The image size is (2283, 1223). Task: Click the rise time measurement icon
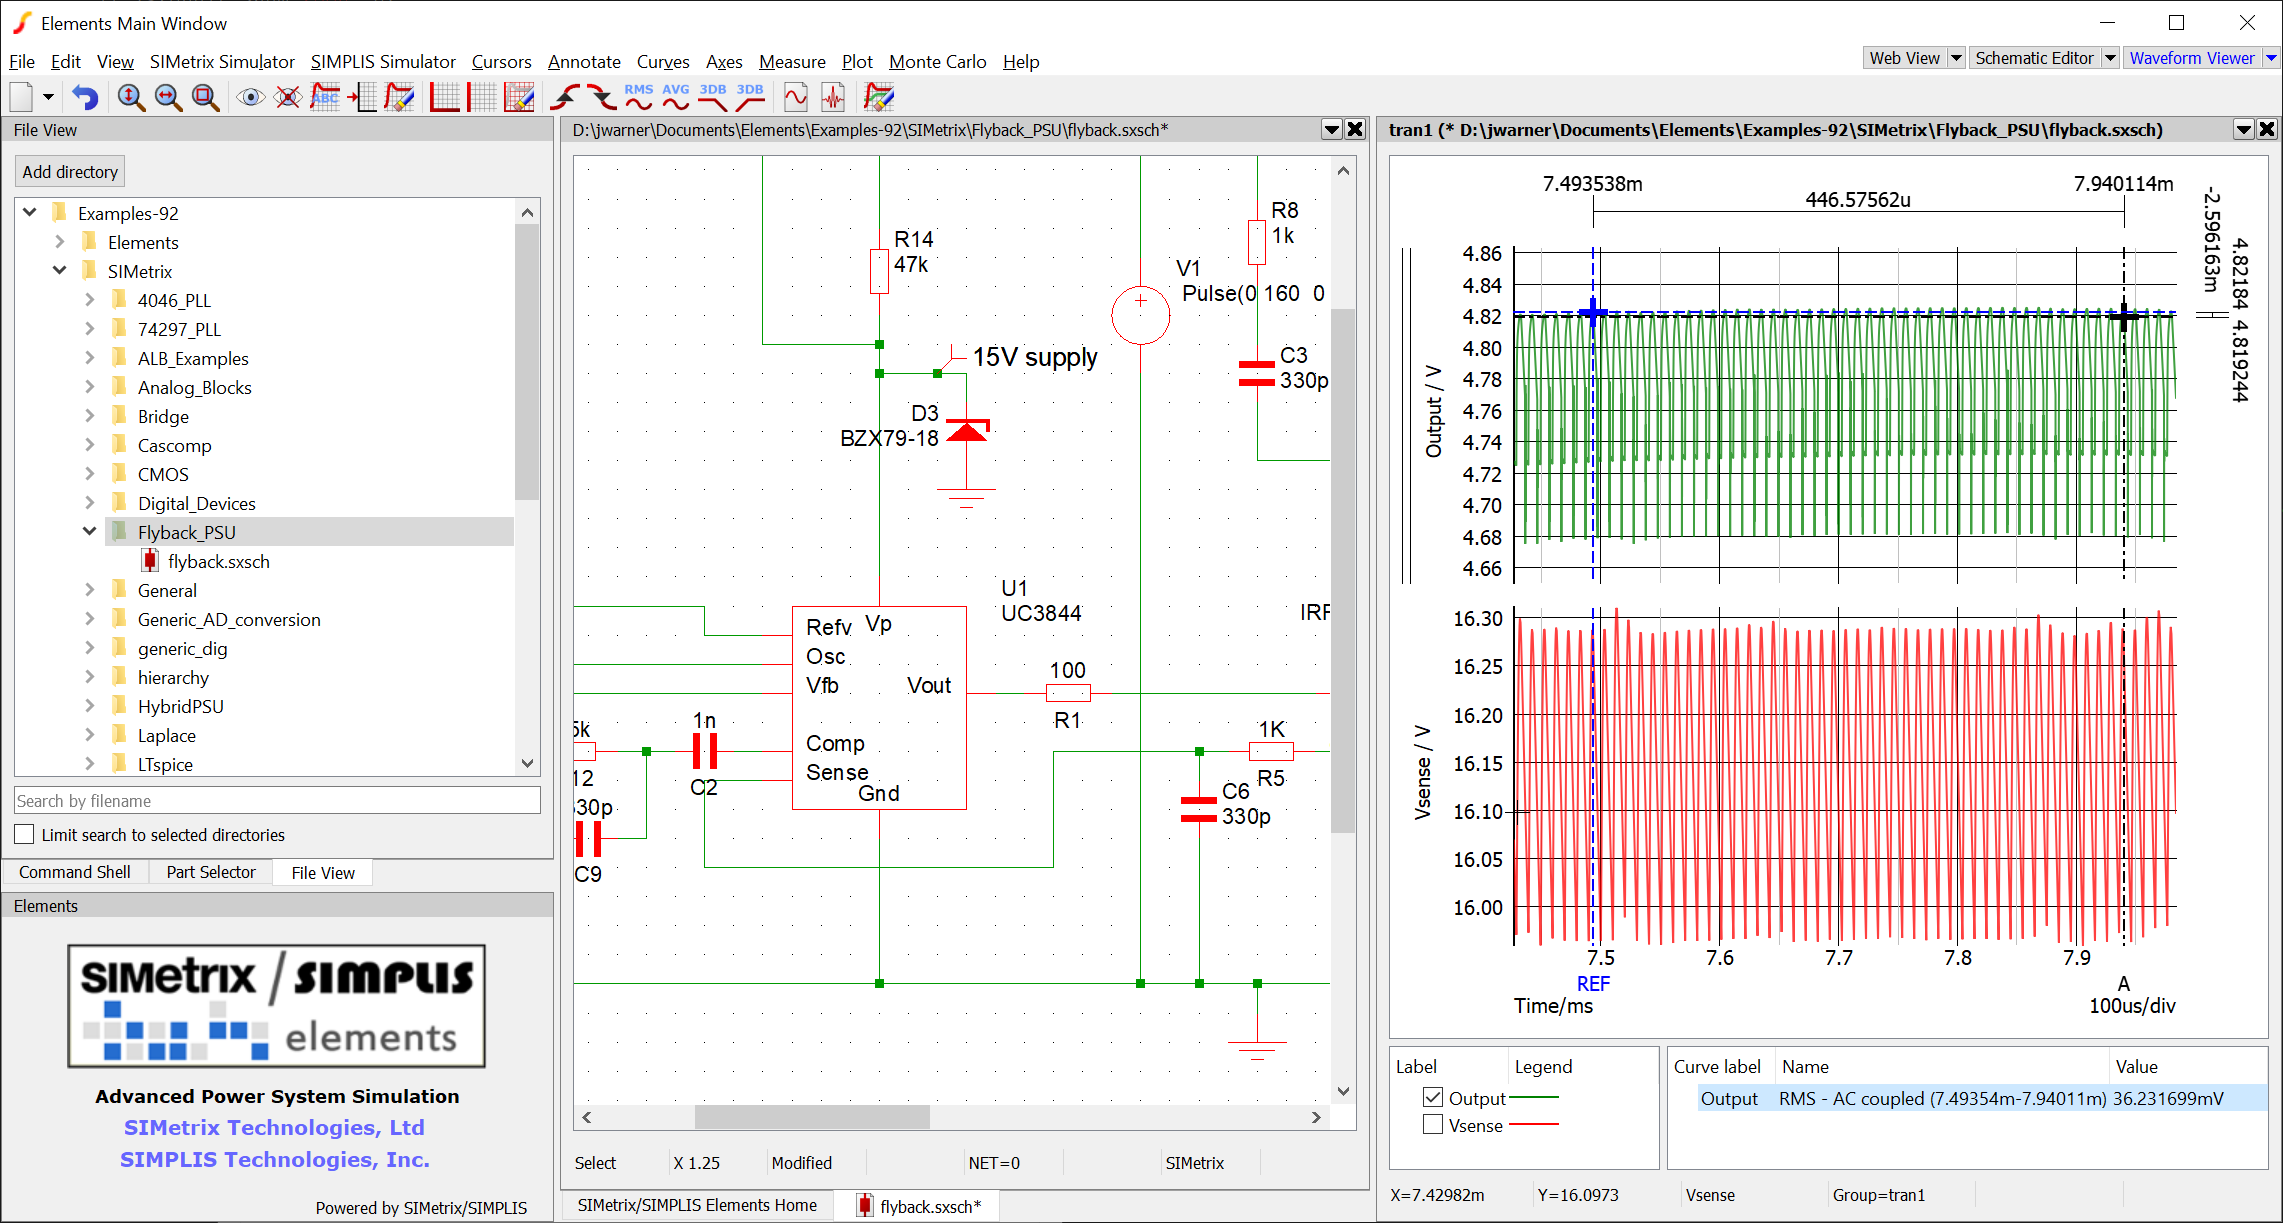click(564, 97)
